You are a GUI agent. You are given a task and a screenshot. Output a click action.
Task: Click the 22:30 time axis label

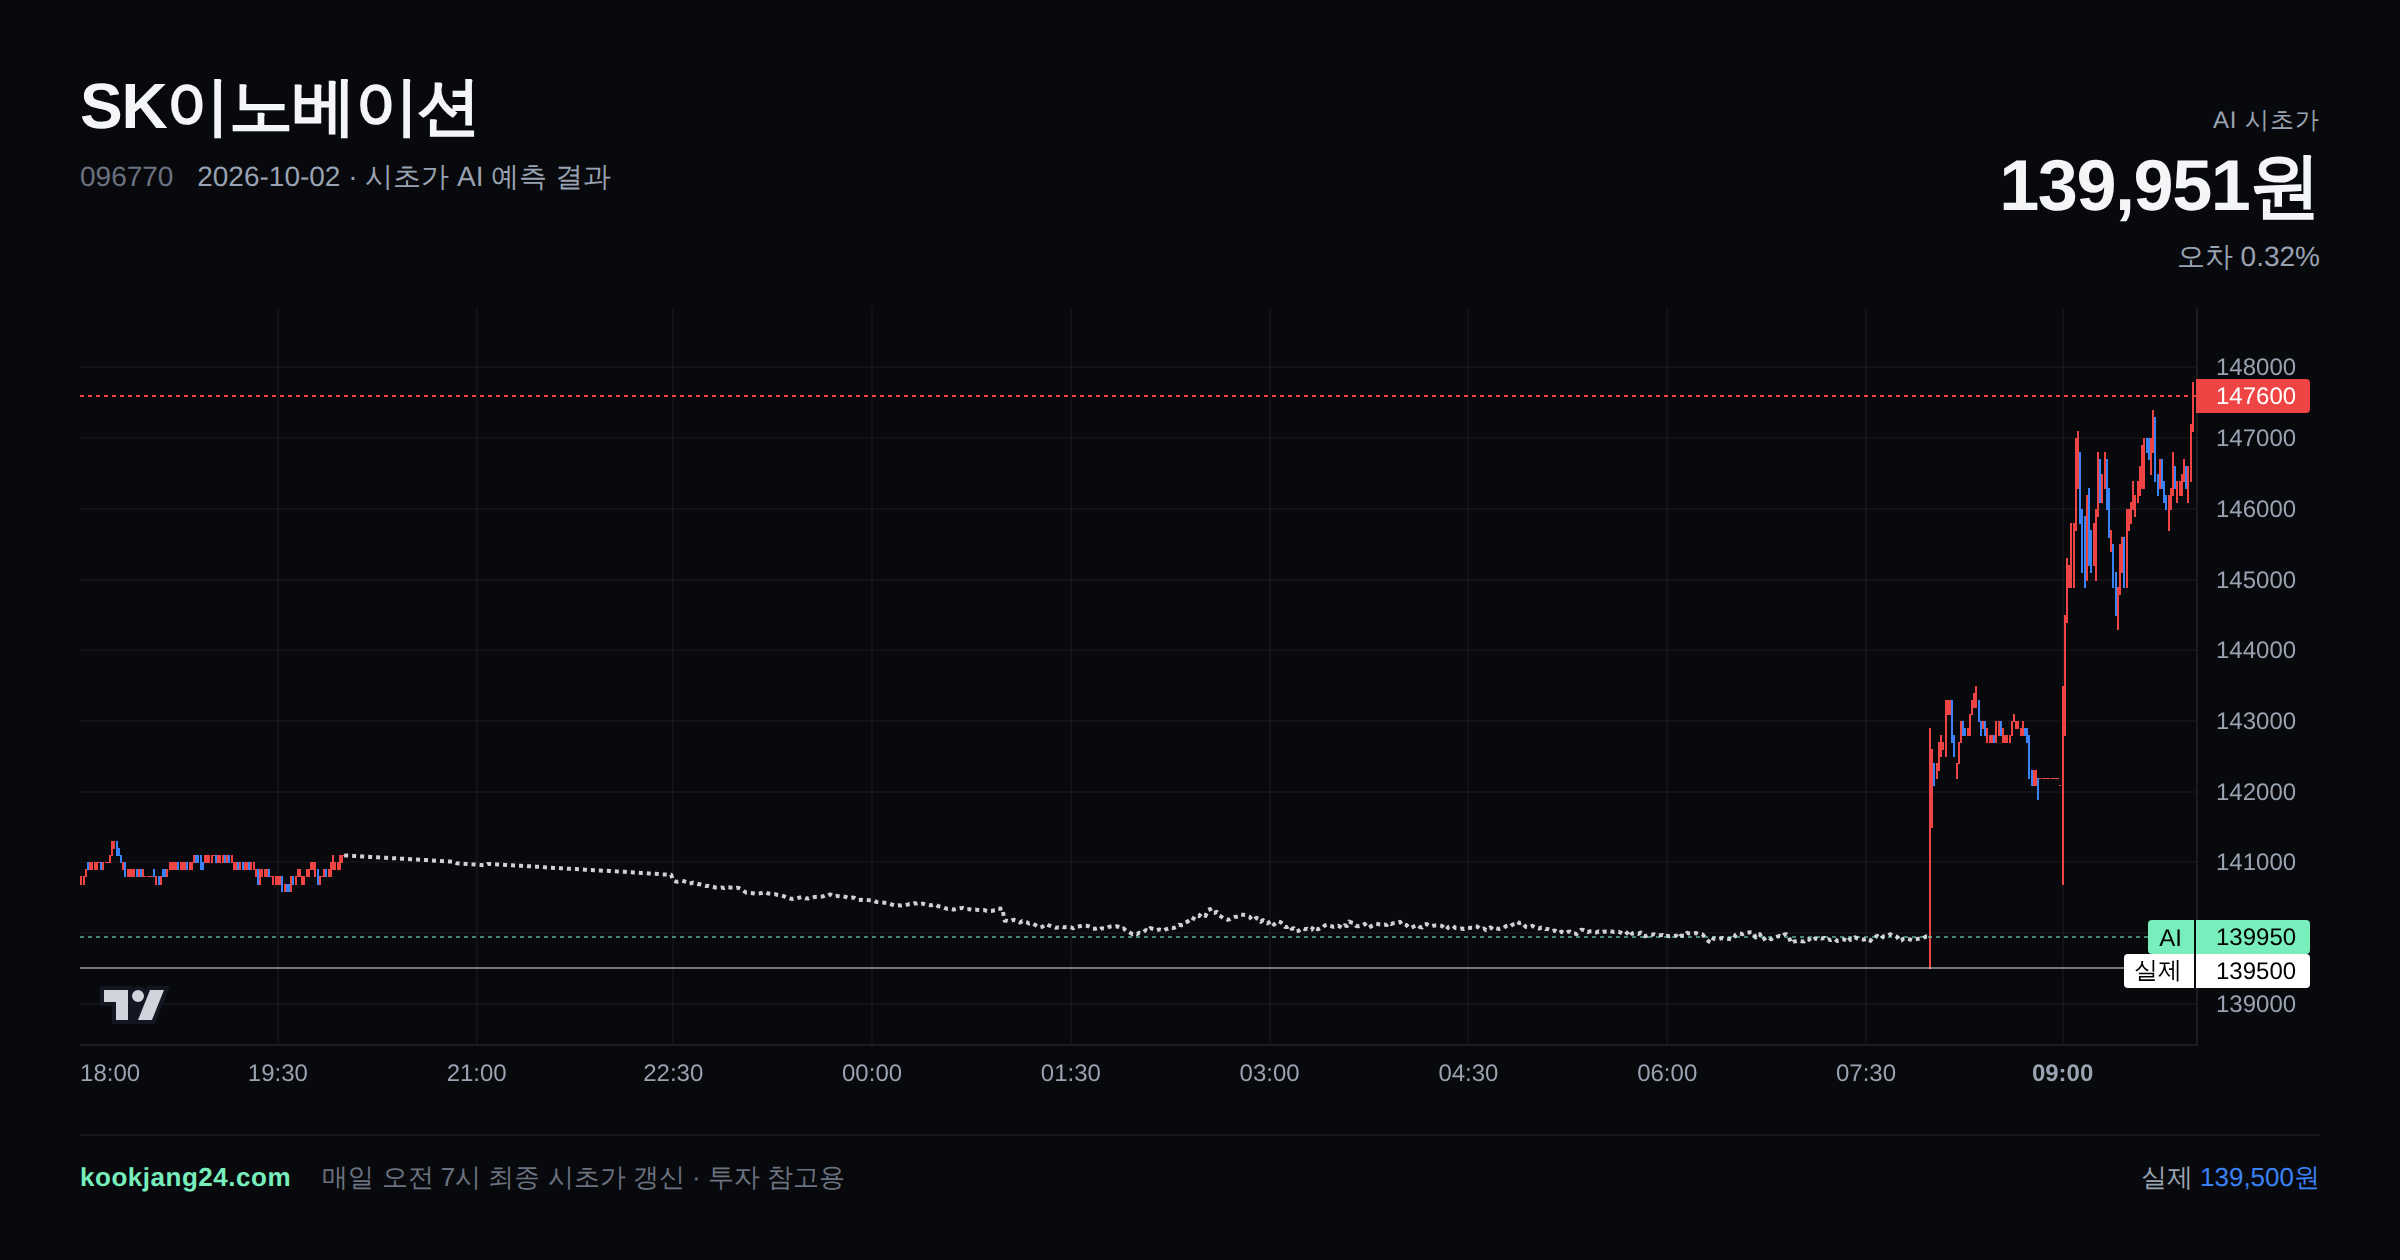673,1073
